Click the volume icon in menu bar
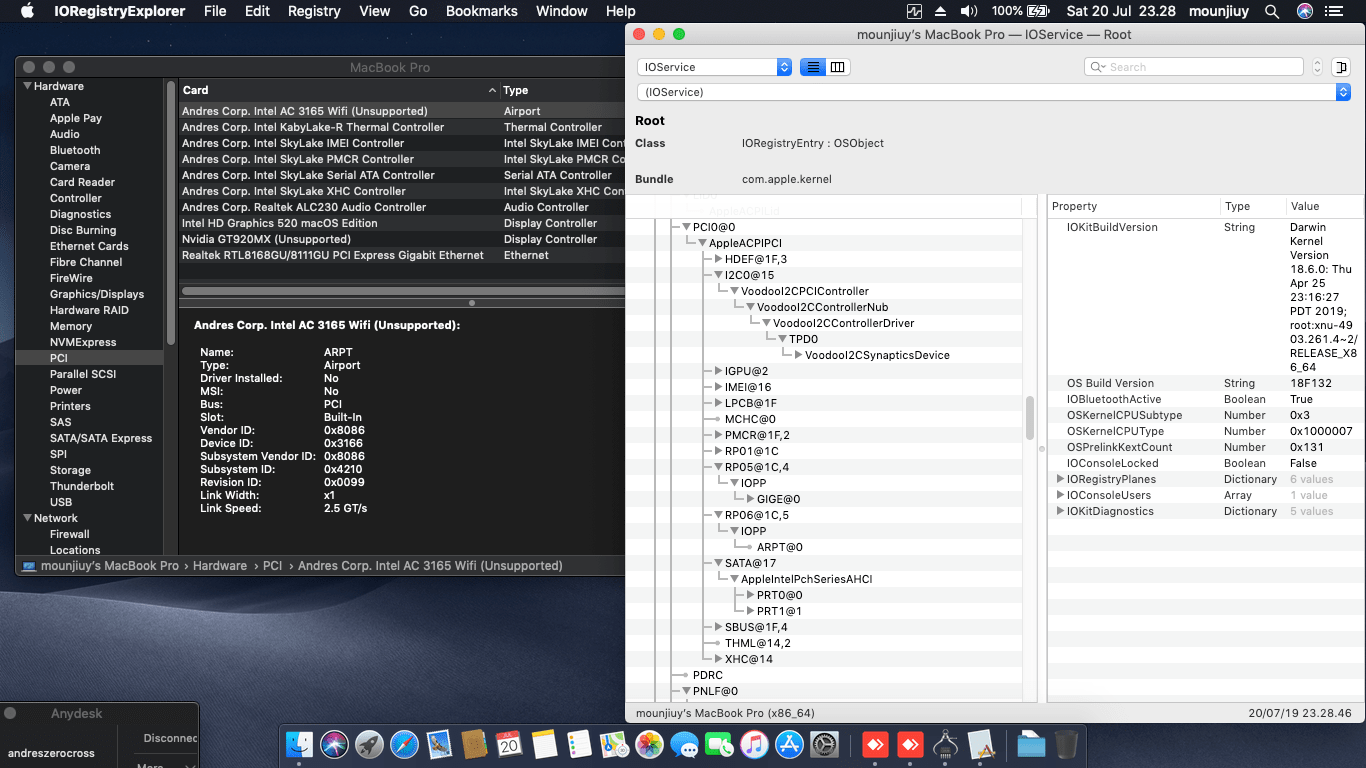 click(x=969, y=11)
